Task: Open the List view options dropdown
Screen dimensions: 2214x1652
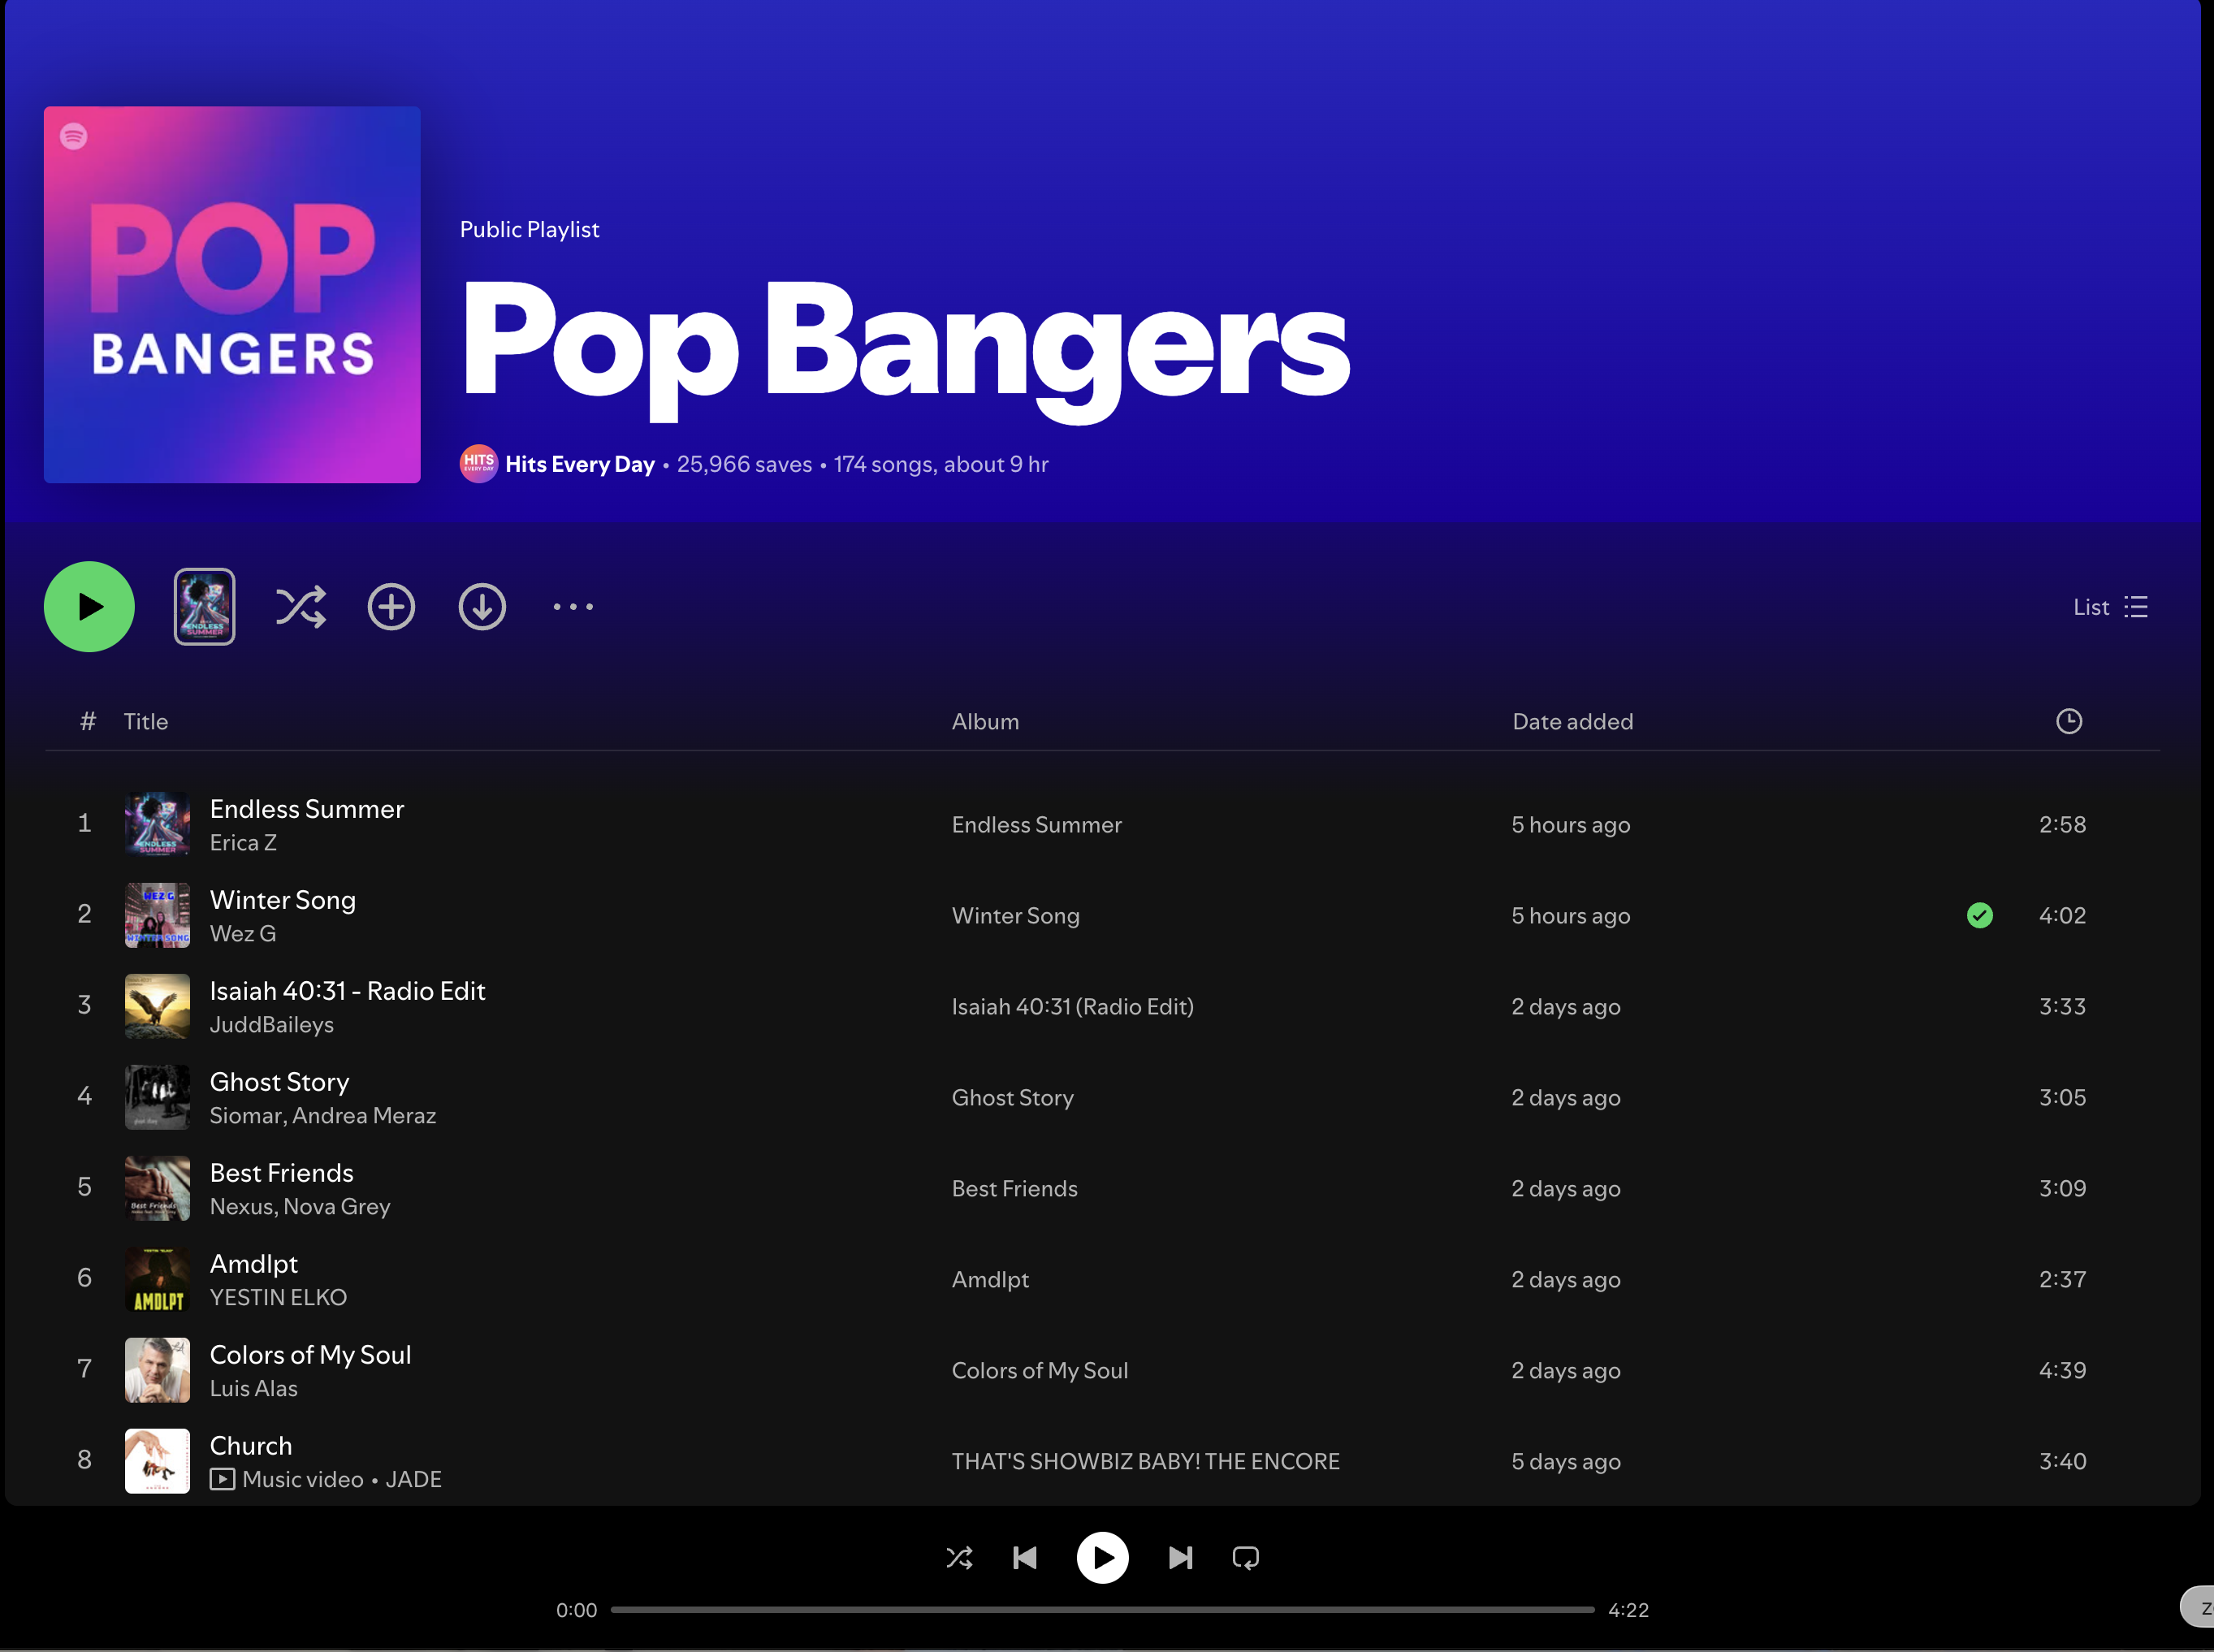Action: [x=2110, y=607]
